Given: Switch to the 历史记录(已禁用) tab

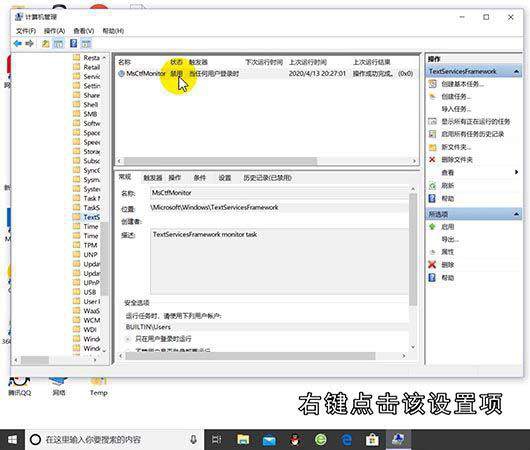Looking at the screenshot, I should point(267,177).
